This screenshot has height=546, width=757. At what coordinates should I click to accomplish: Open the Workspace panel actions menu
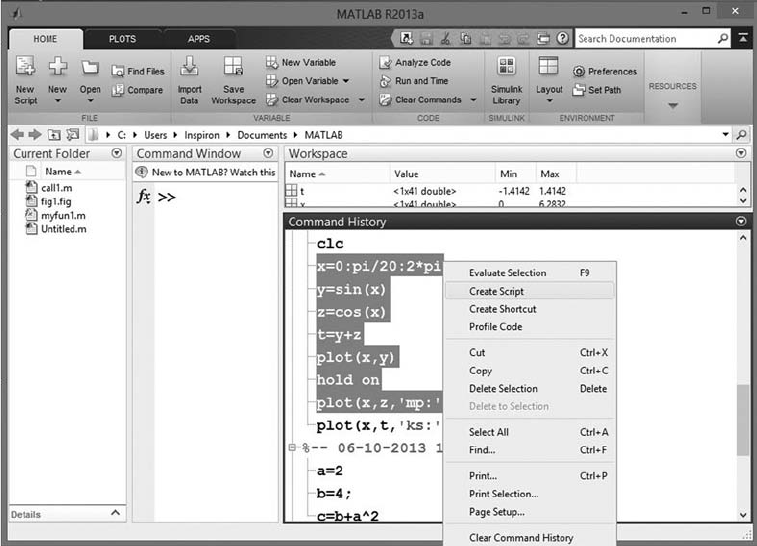(741, 153)
